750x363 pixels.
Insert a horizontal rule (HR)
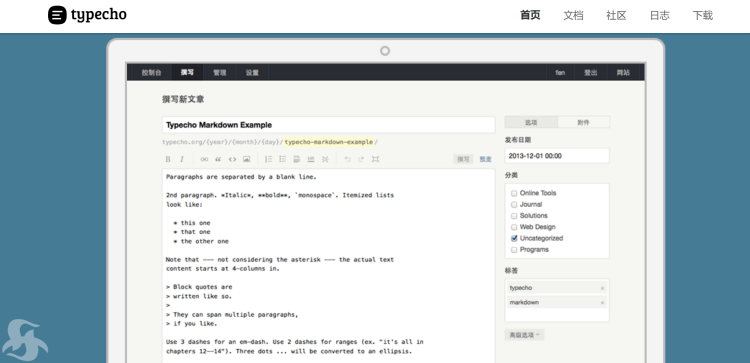click(311, 159)
